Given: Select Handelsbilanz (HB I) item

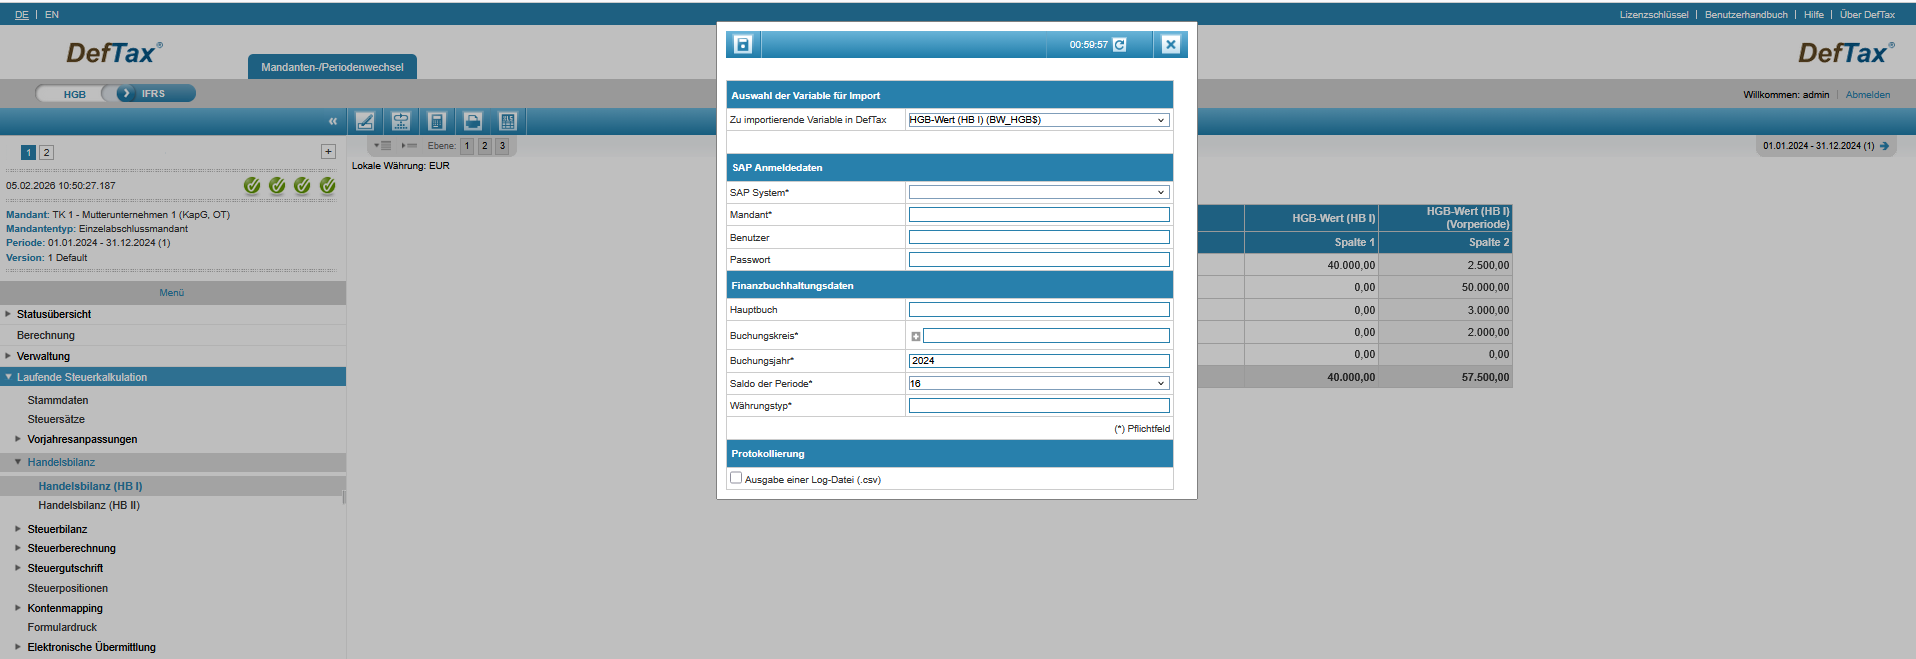Looking at the screenshot, I should pos(90,486).
